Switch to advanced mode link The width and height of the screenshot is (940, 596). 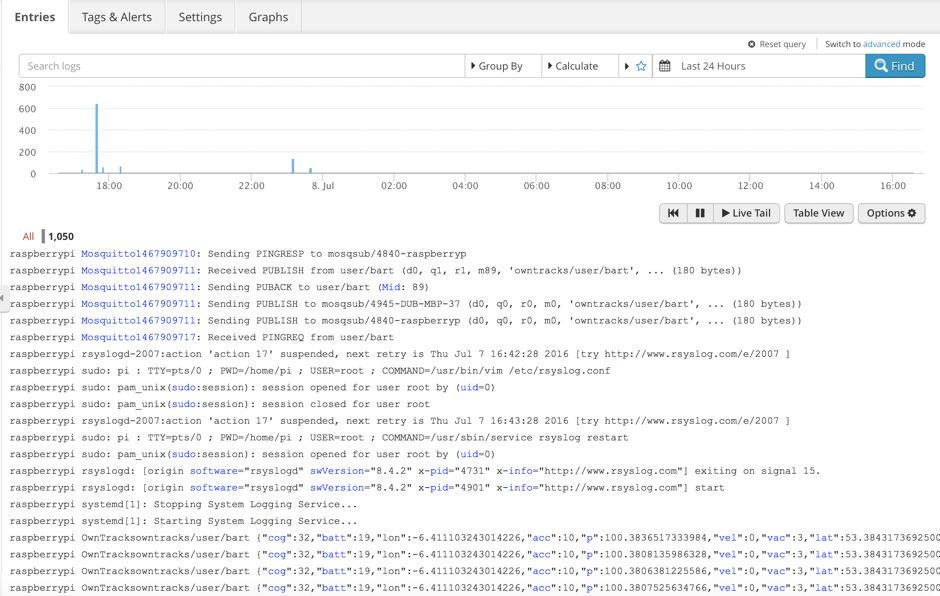(x=881, y=44)
